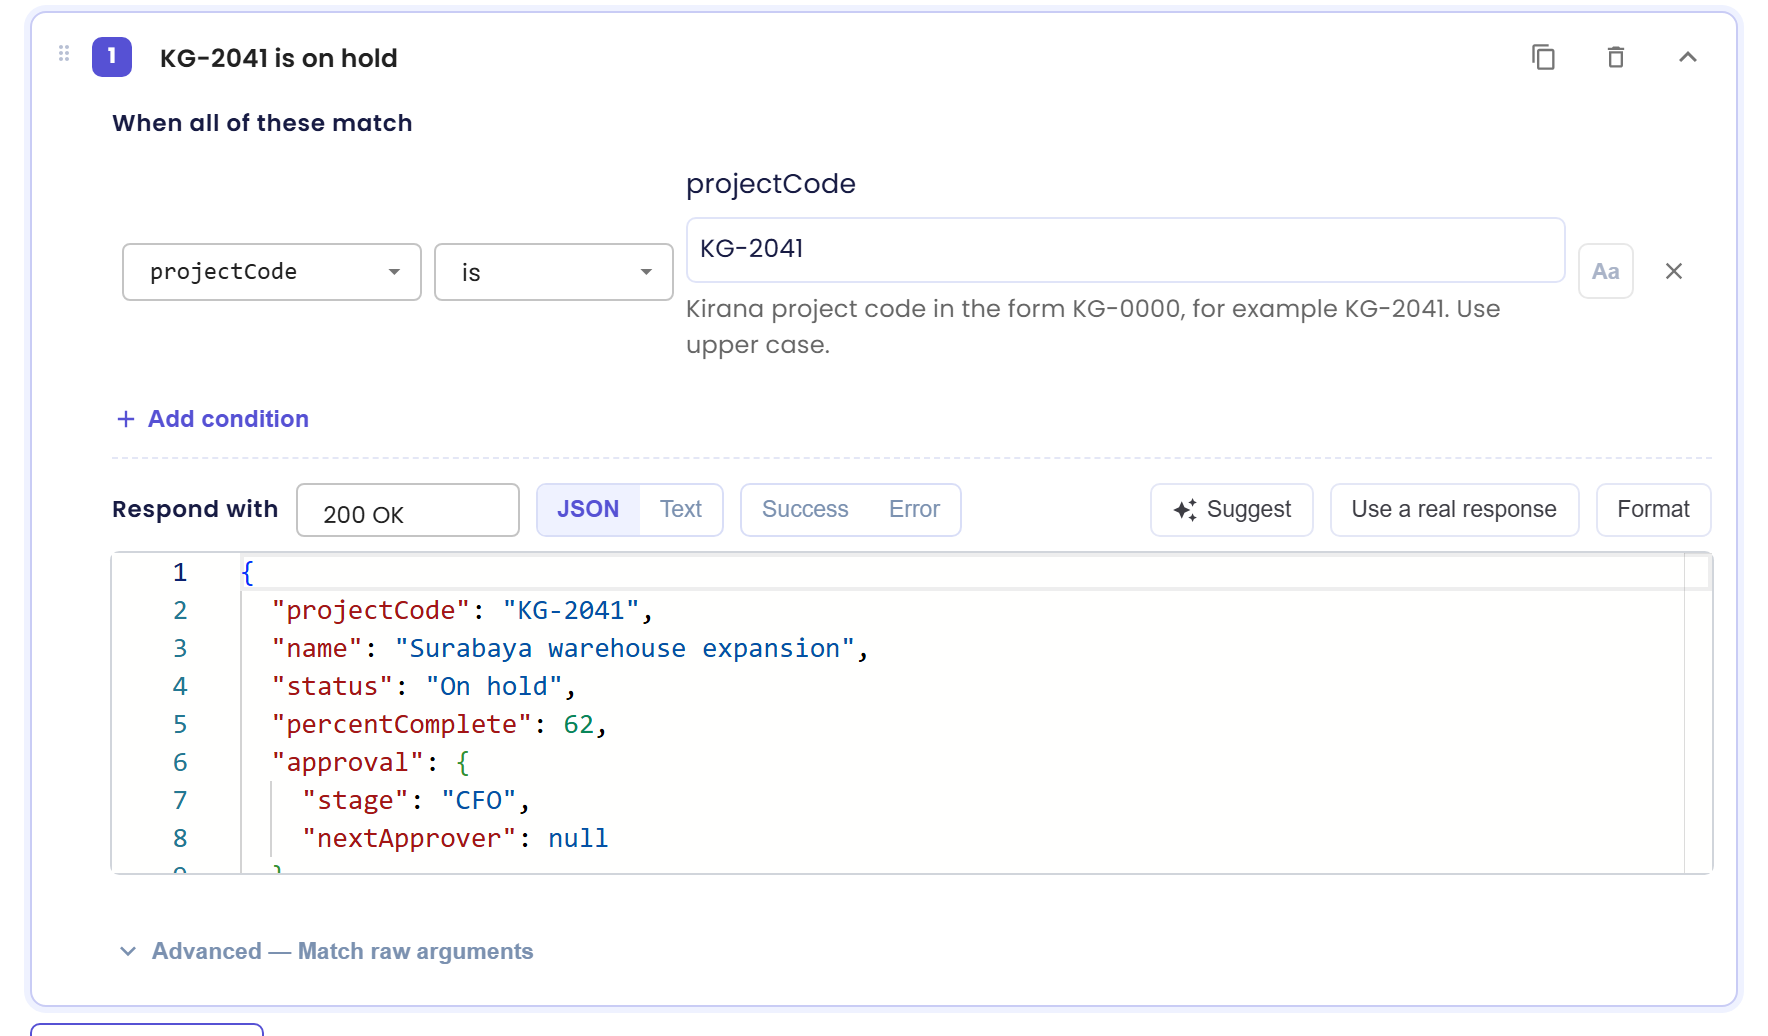Viewport: 1768px width, 1036px height.
Task: Click the "CFO" stage value in editor
Action: [479, 800]
